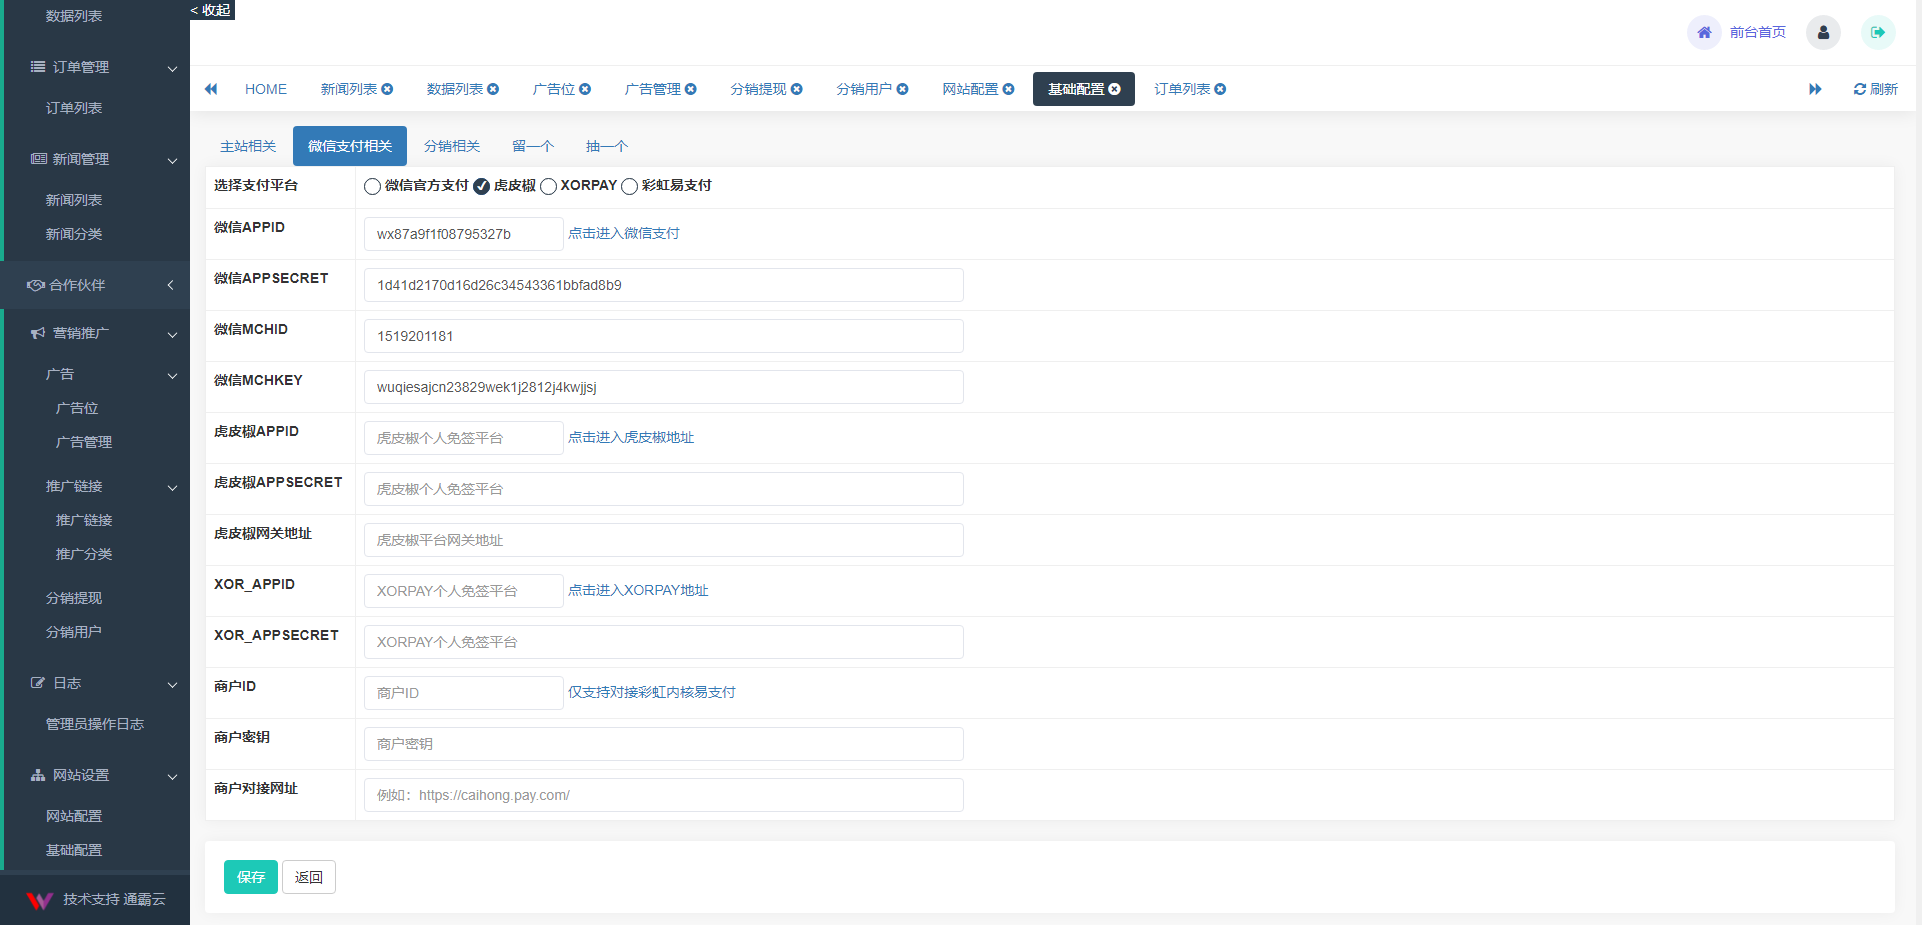Open the user profile avatar icon

pyautogui.click(x=1823, y=32)
